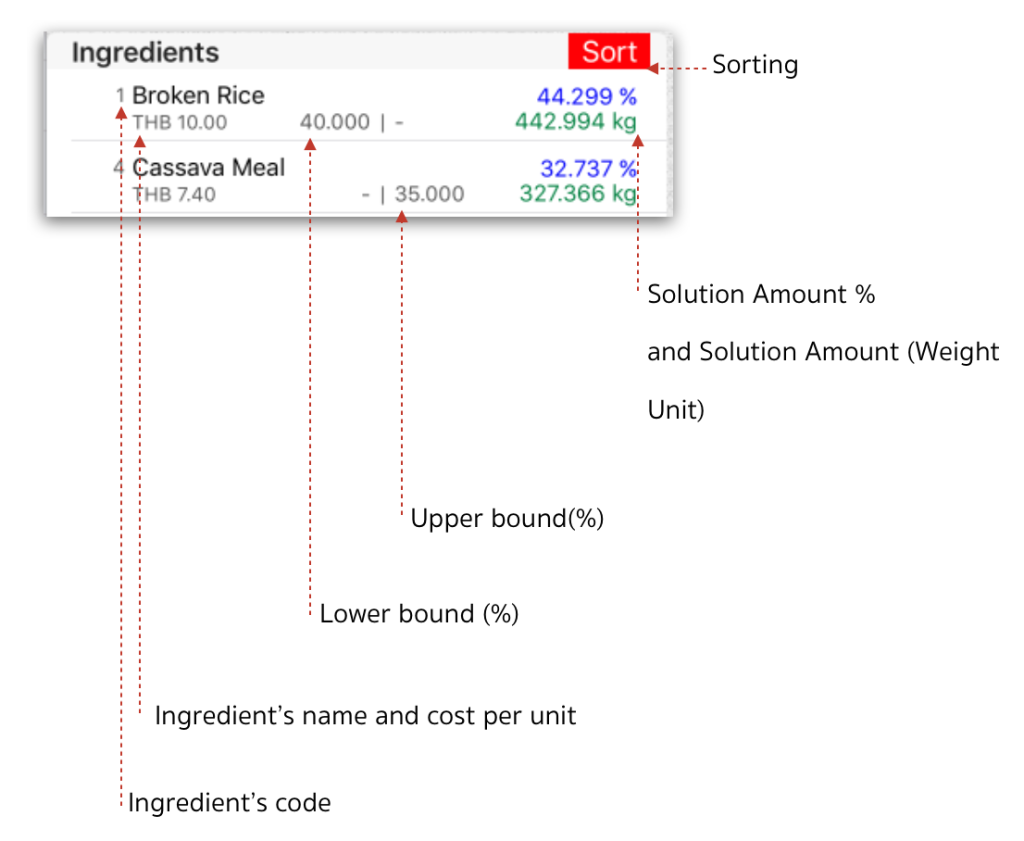Click the 442.994 kg weight value

point(575,122)
